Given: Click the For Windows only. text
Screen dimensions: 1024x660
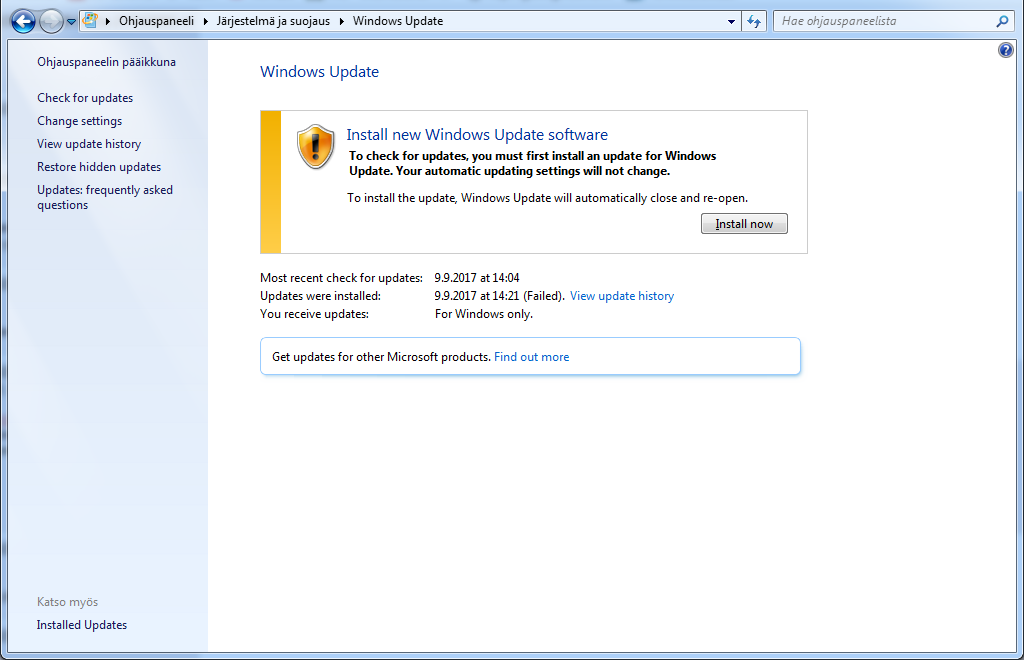Looking at the screenshot, I should 483,314.
